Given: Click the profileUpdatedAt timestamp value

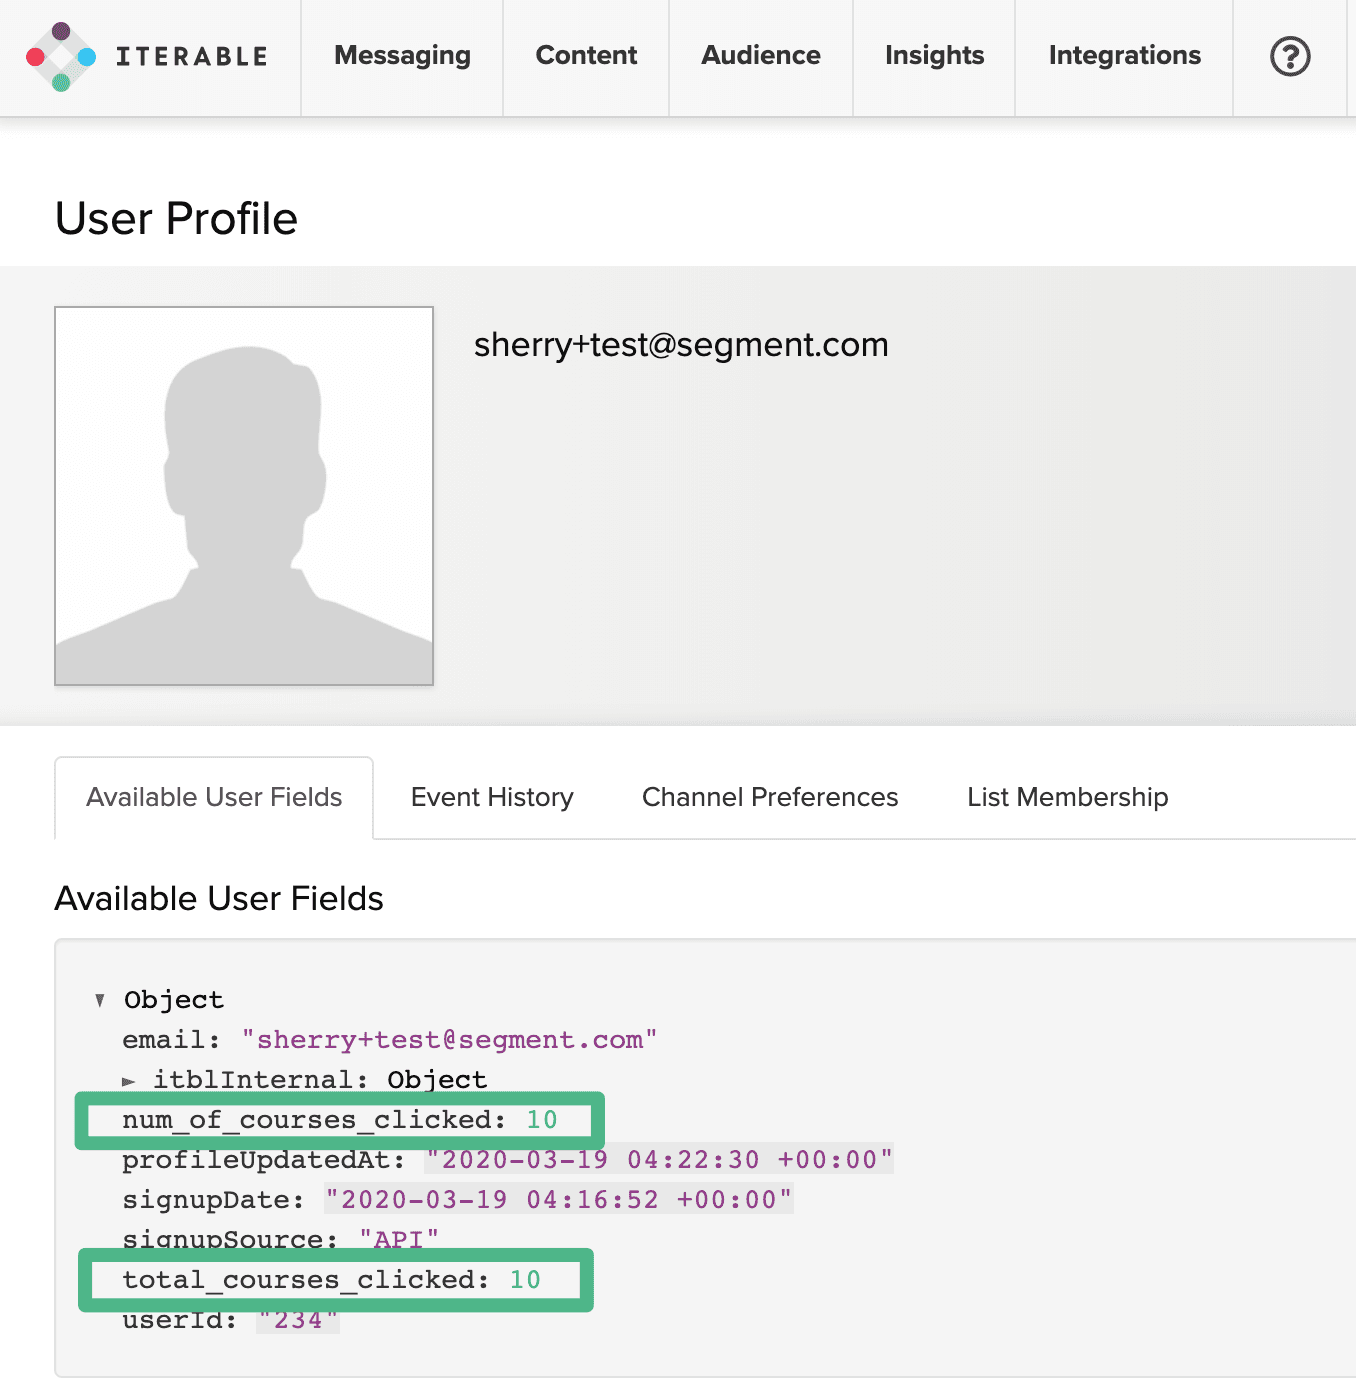Looking at the screenshot, I should (x=659, y=1160).
